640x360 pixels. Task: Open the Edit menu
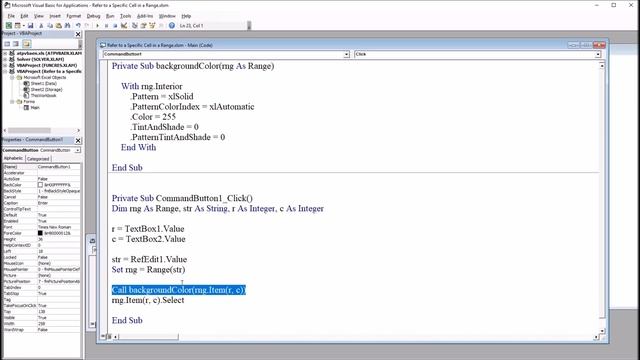(x=24, y=16)
